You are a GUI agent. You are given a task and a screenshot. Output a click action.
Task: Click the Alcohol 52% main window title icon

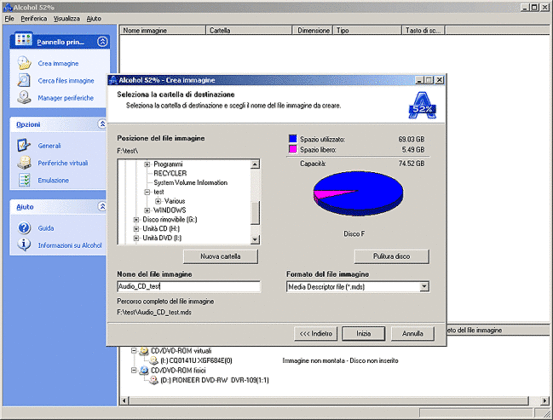tap(7, 7)
